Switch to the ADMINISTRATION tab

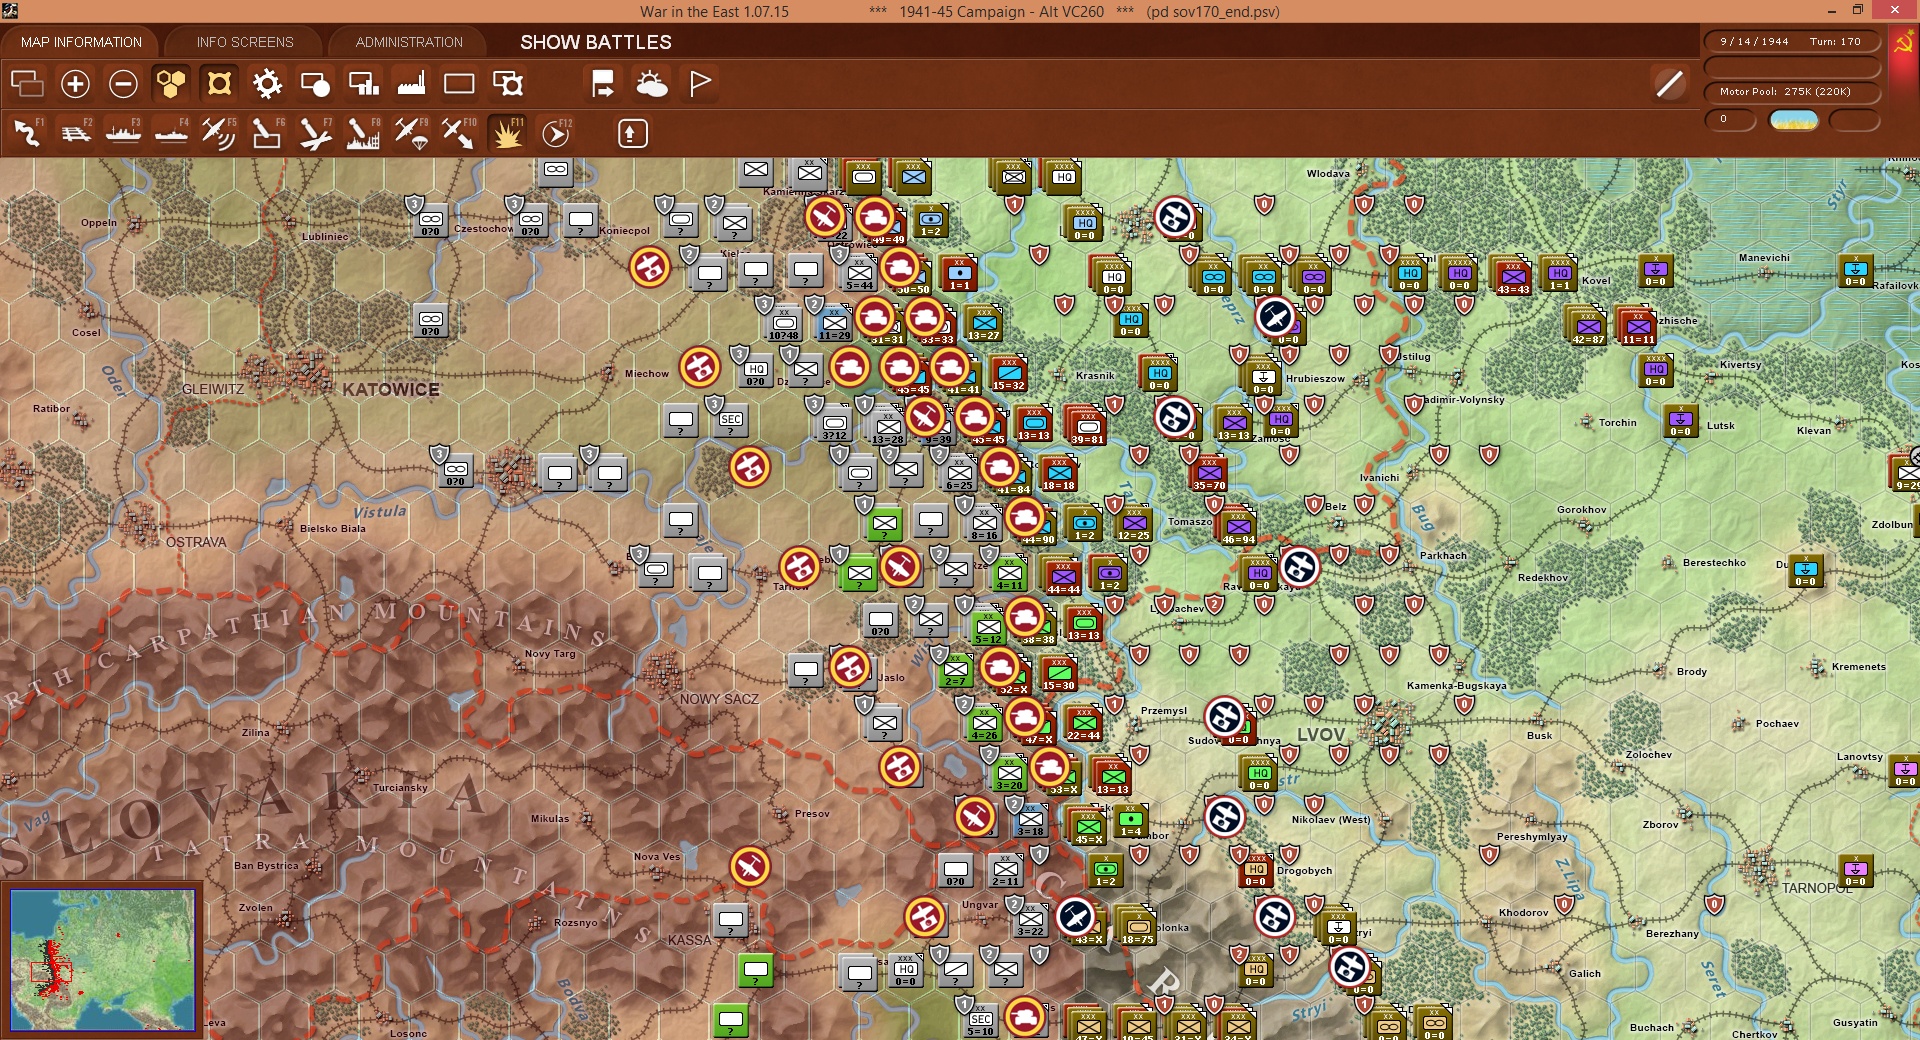click(409, 42)
